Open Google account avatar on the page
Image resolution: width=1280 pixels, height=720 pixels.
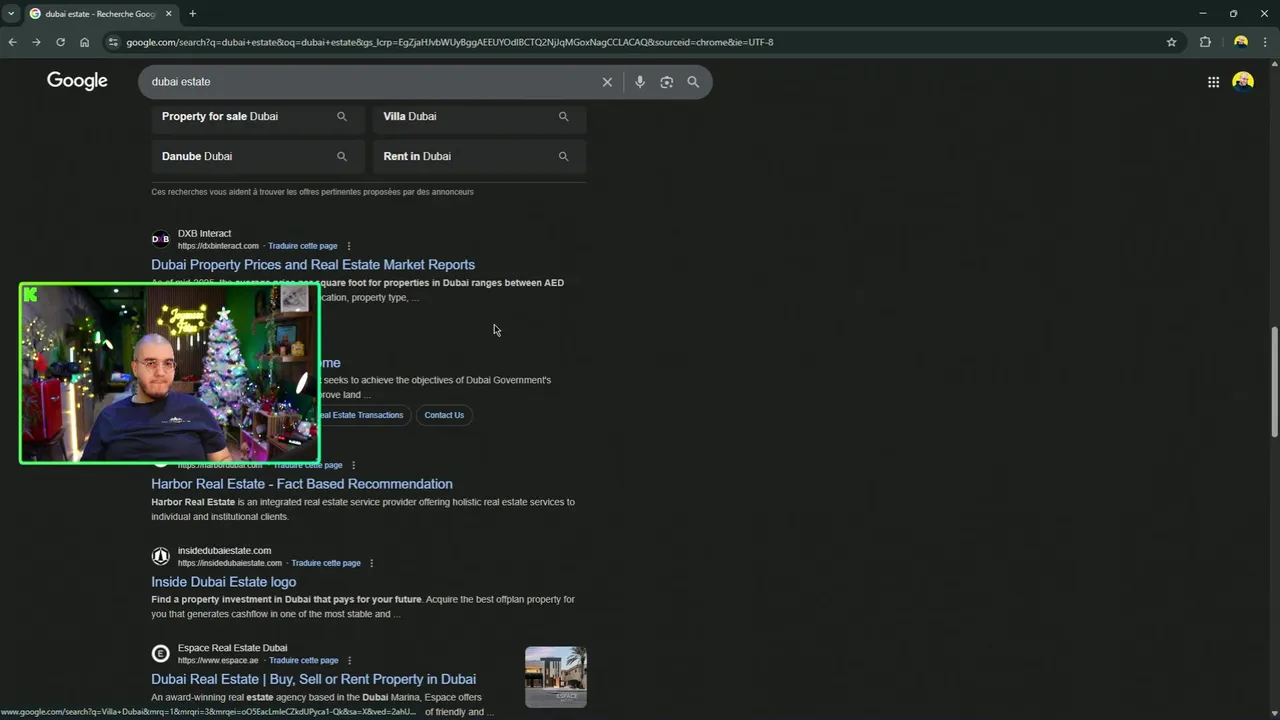pos(1243,82)
